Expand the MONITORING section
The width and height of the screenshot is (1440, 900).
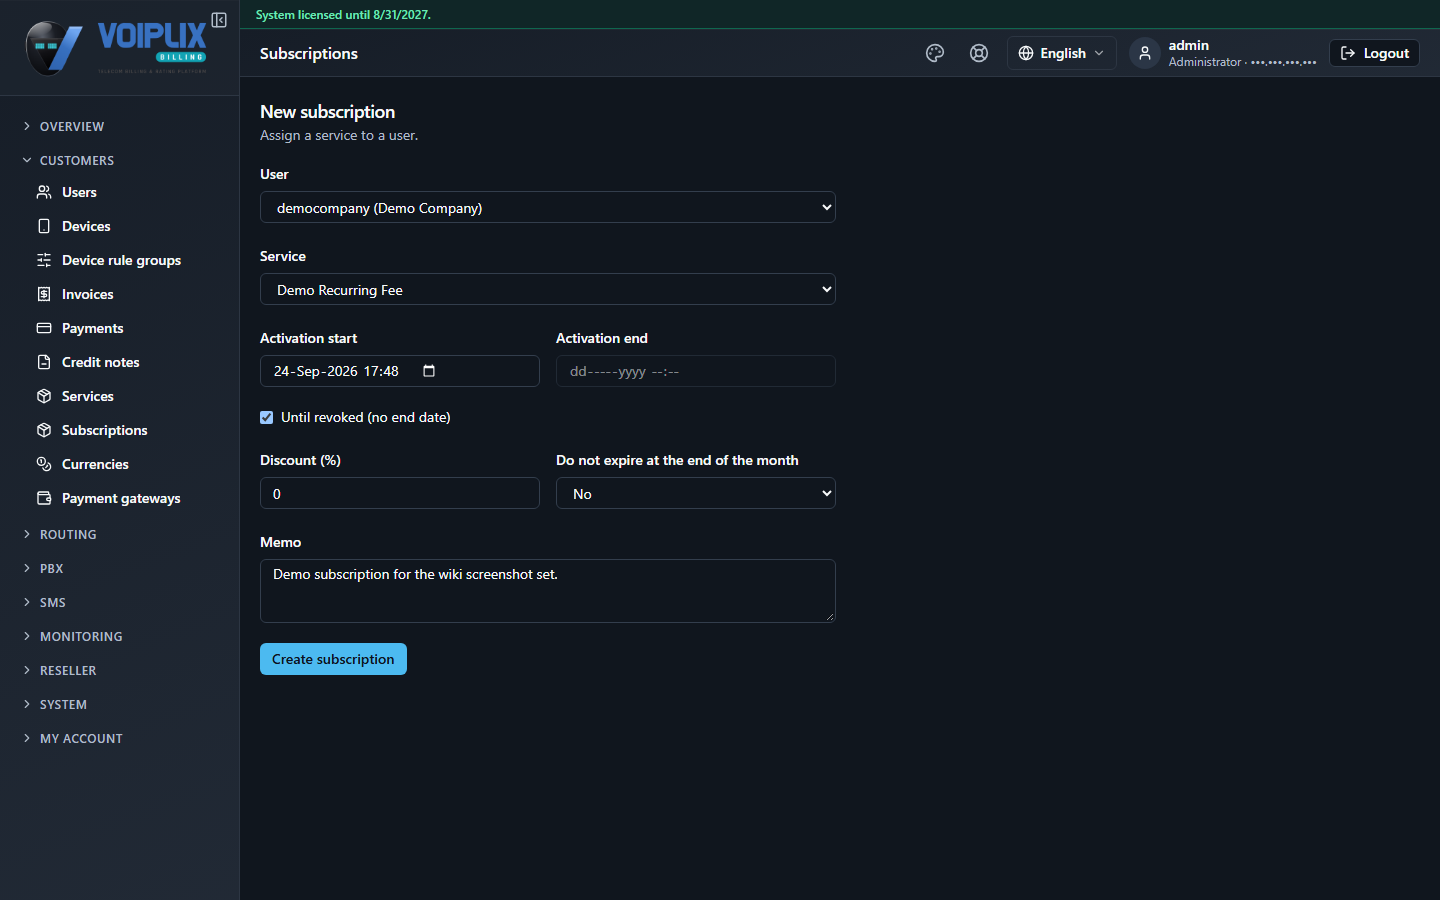click(73, 636)
